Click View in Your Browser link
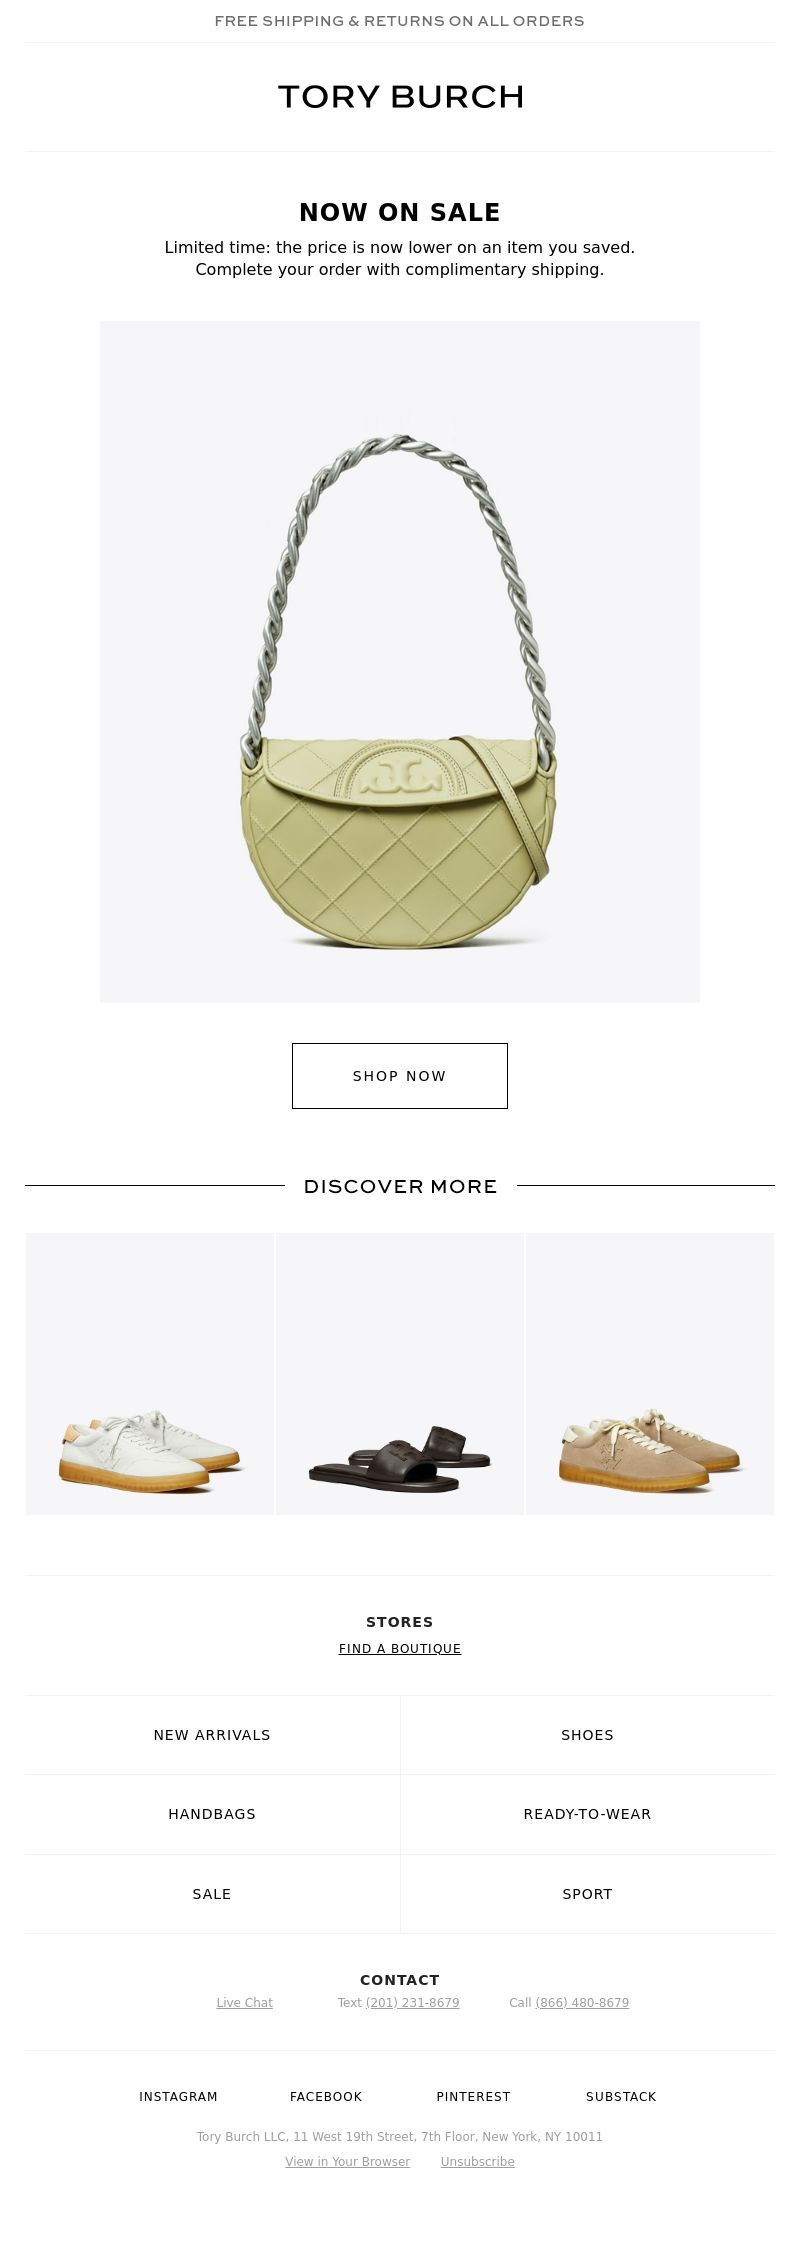The height and width of the screenshot is (2254, 800). [347, 2161]
